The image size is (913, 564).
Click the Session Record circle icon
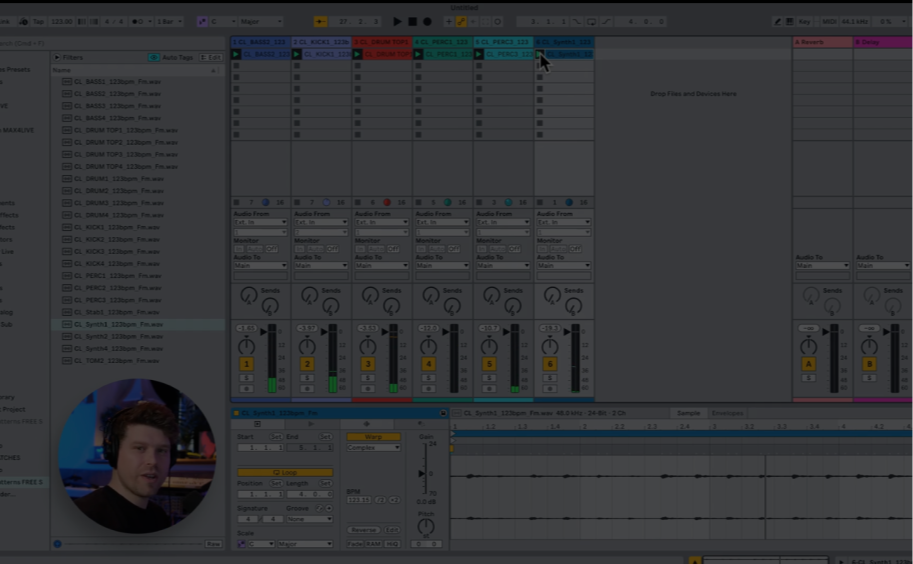coord(497,22)
